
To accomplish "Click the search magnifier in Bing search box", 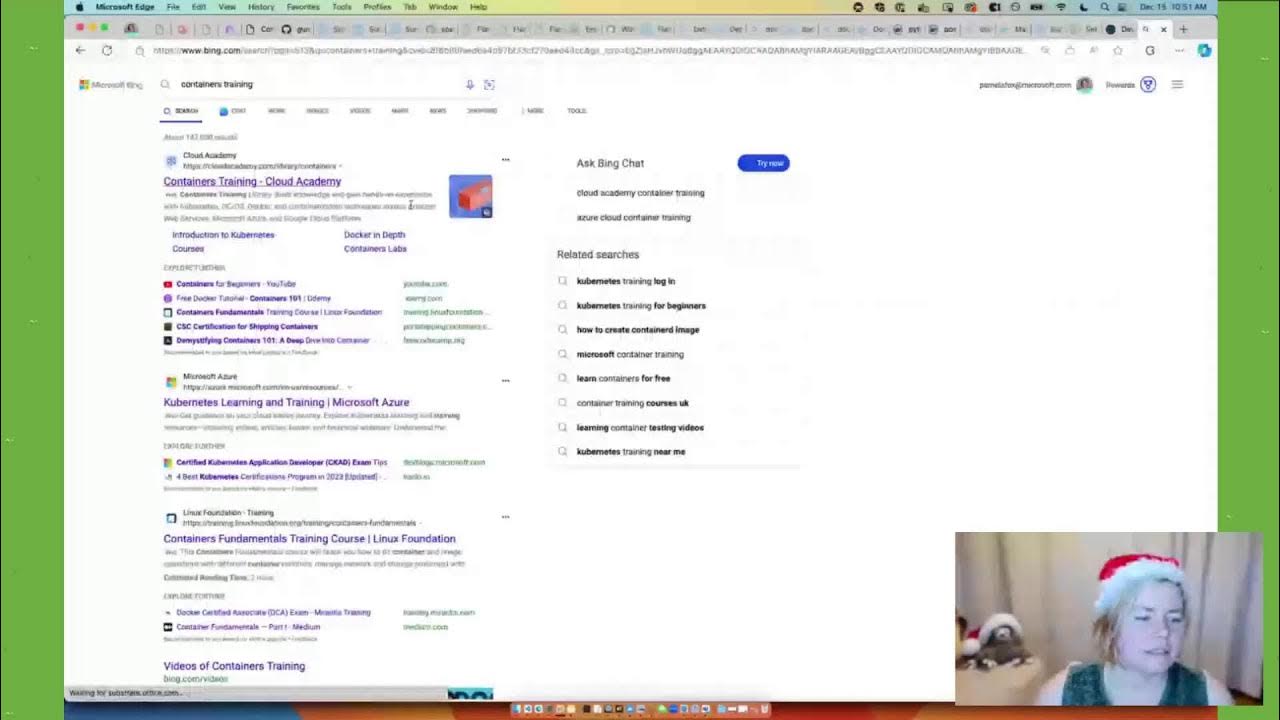I will pos(165,85).
